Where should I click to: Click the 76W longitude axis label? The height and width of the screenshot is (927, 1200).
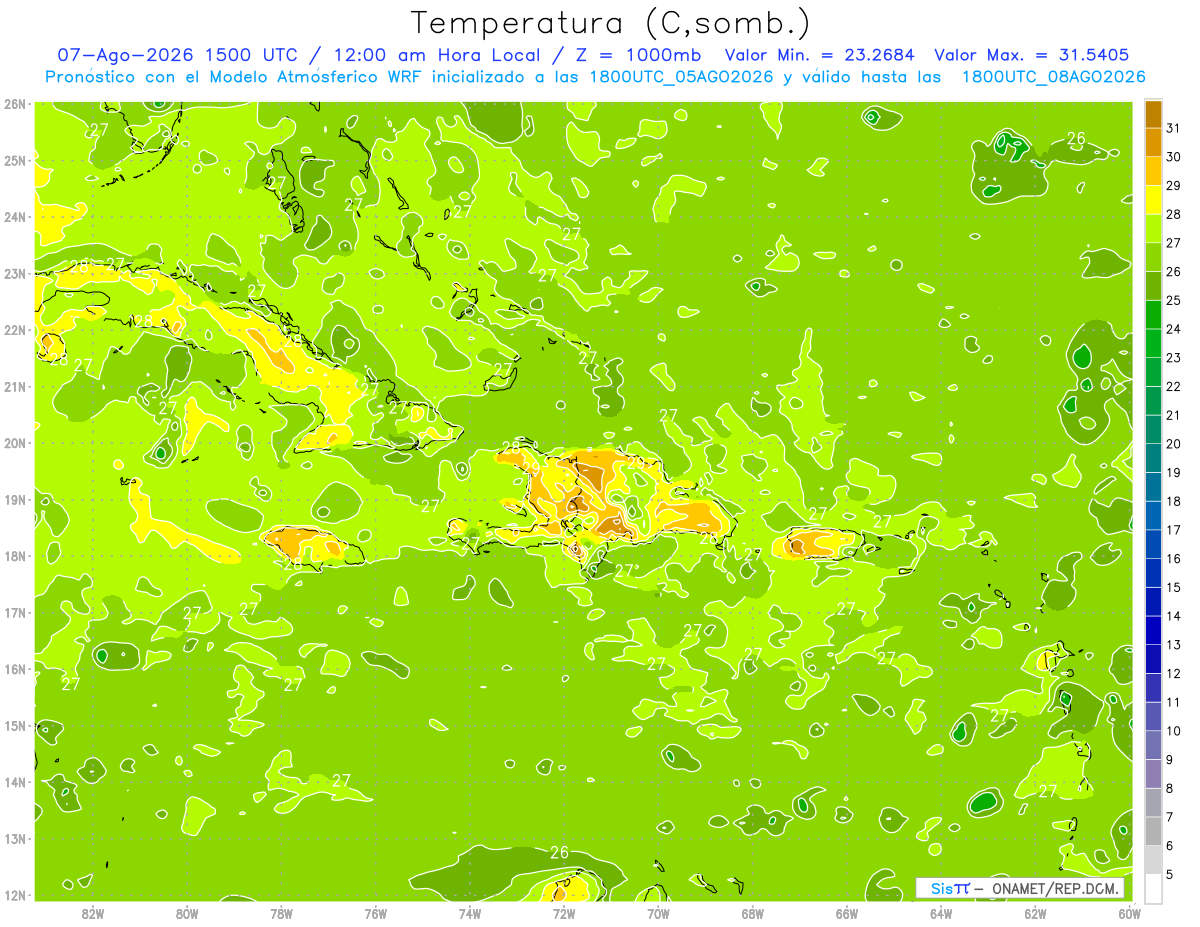click(375, 913)
